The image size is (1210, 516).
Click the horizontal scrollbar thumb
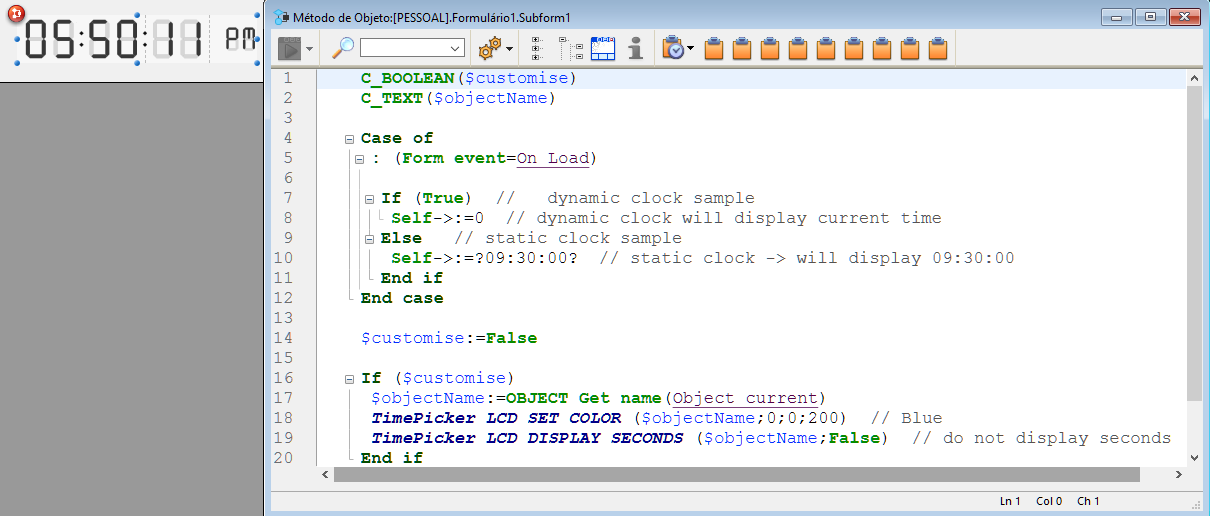[738, 475]
